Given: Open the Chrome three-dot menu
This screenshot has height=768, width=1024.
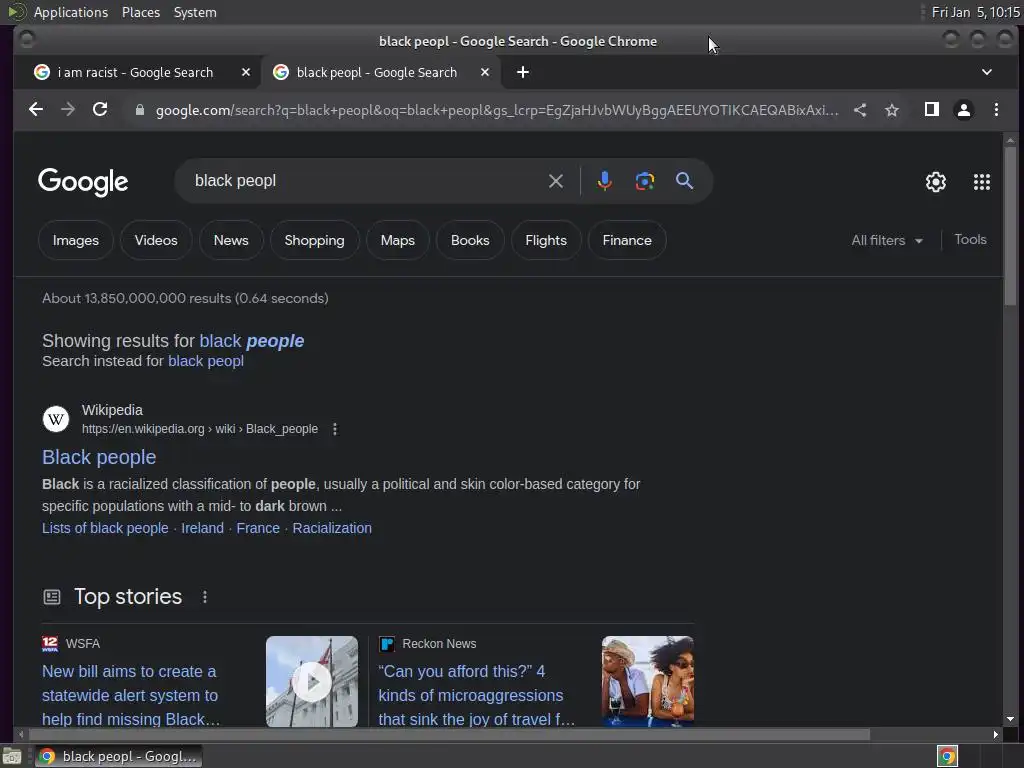Looking at the screenshot, I should [x=996, y=110].
